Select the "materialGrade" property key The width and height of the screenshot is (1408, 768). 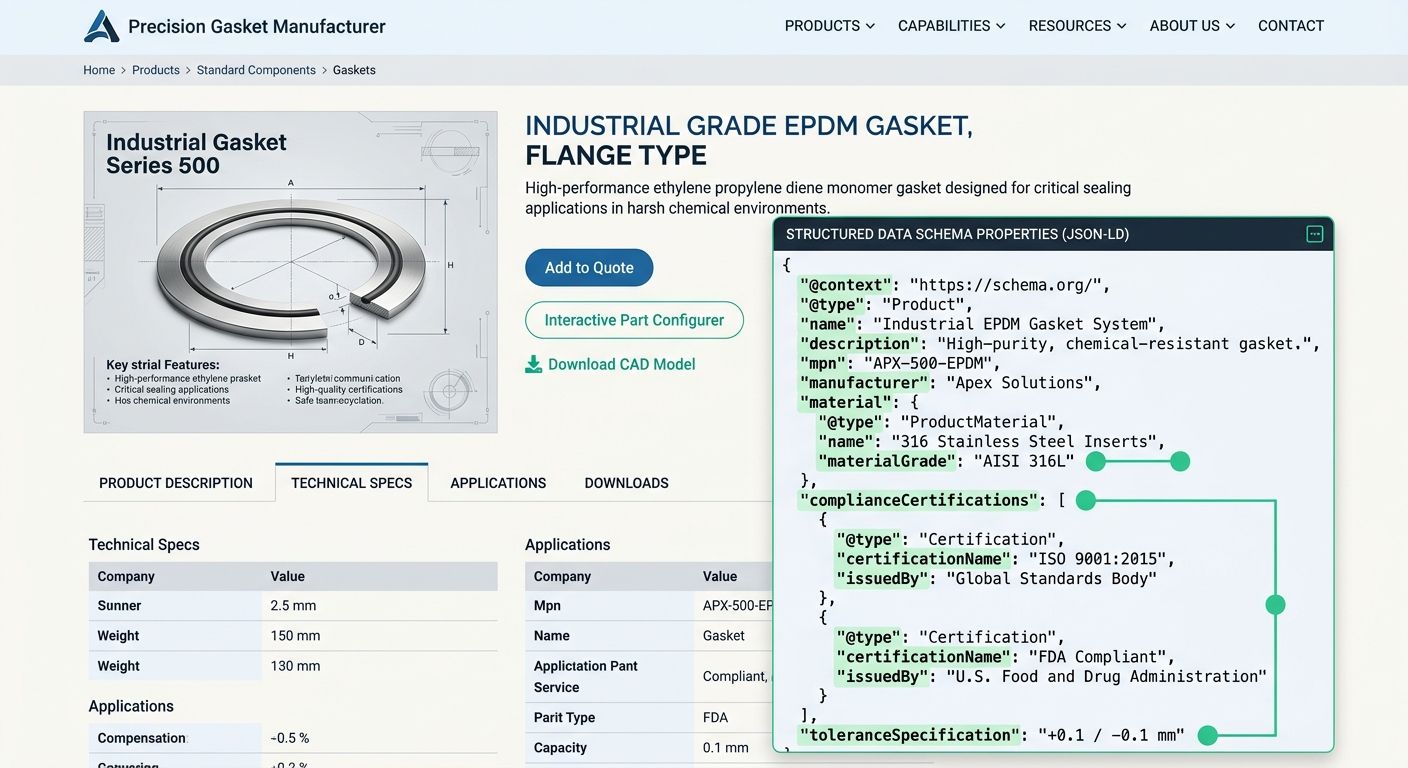point(887,461)
